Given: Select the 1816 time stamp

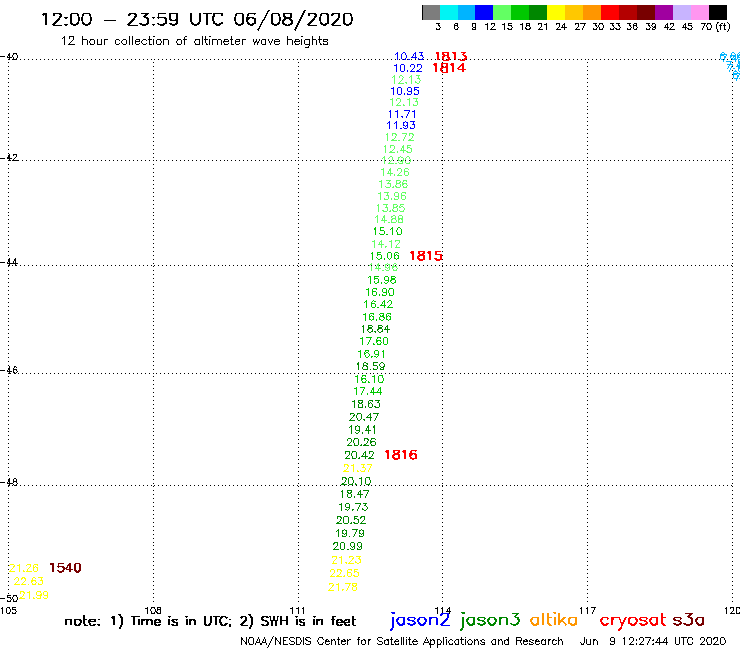Looking at the screenshot, I should coord(401,455).
